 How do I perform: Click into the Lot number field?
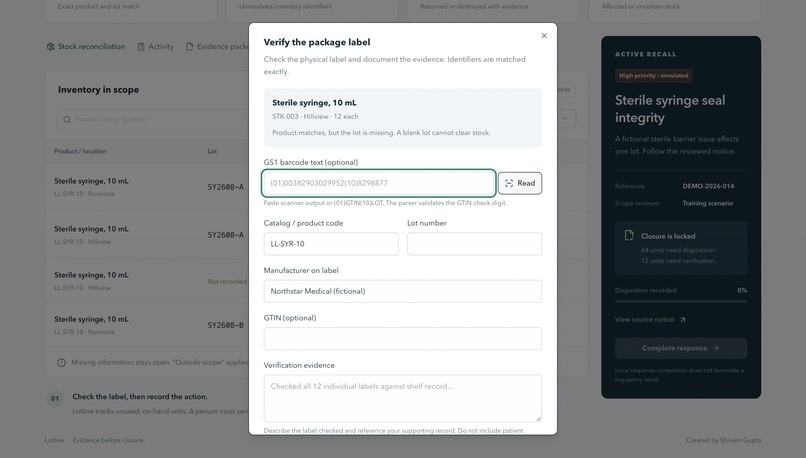[474, 244]
